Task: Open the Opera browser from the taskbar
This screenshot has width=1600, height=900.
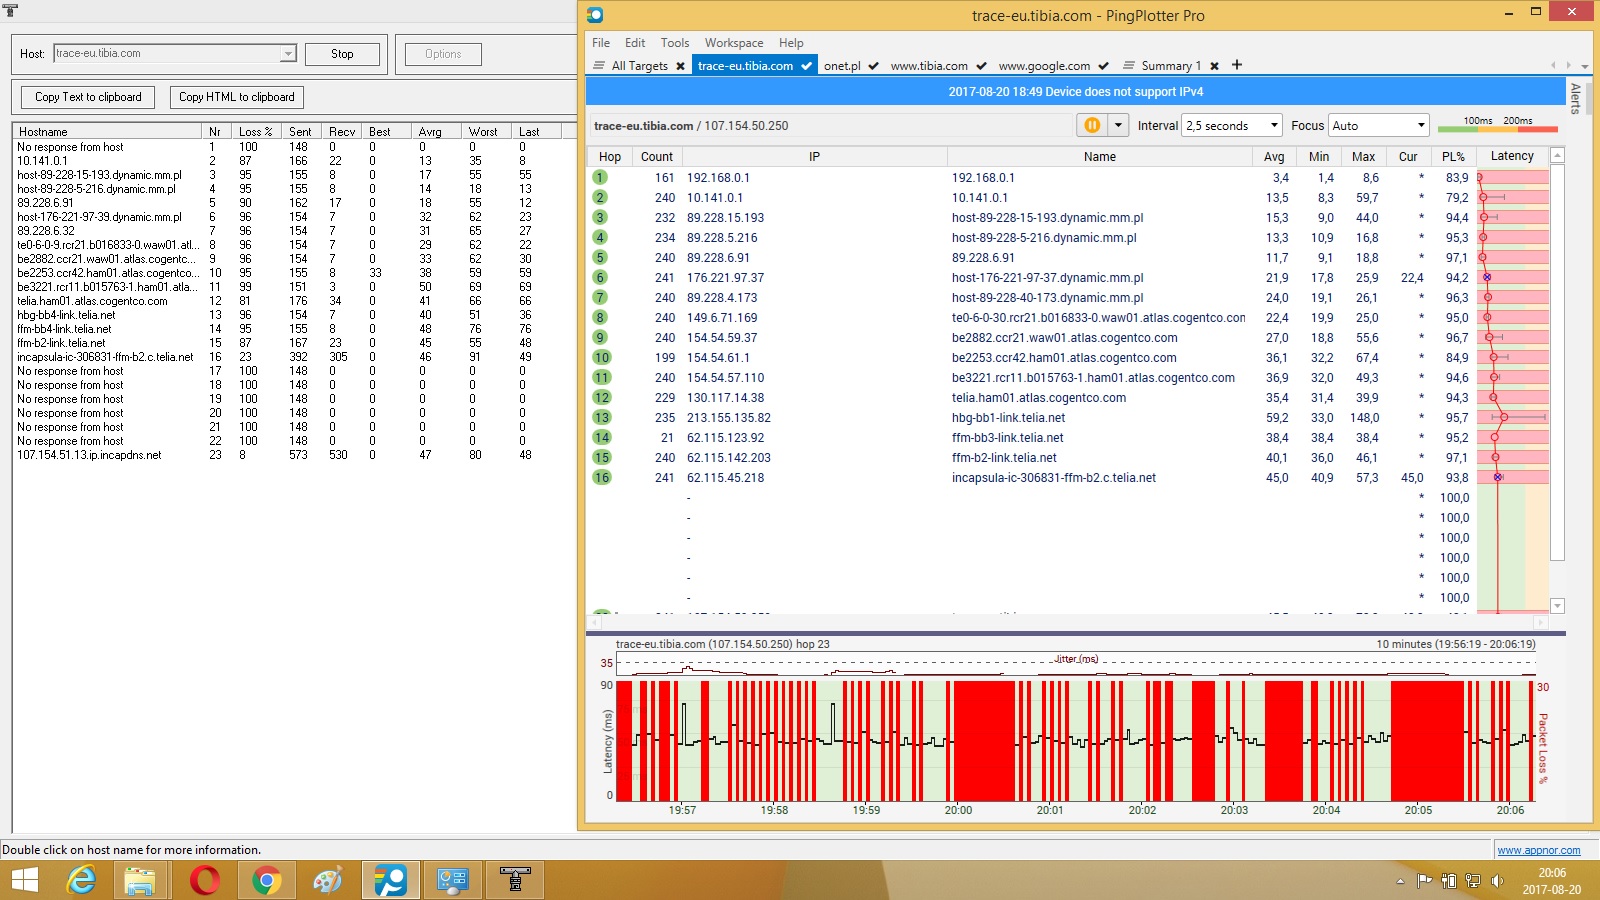Action: [204, 880]
